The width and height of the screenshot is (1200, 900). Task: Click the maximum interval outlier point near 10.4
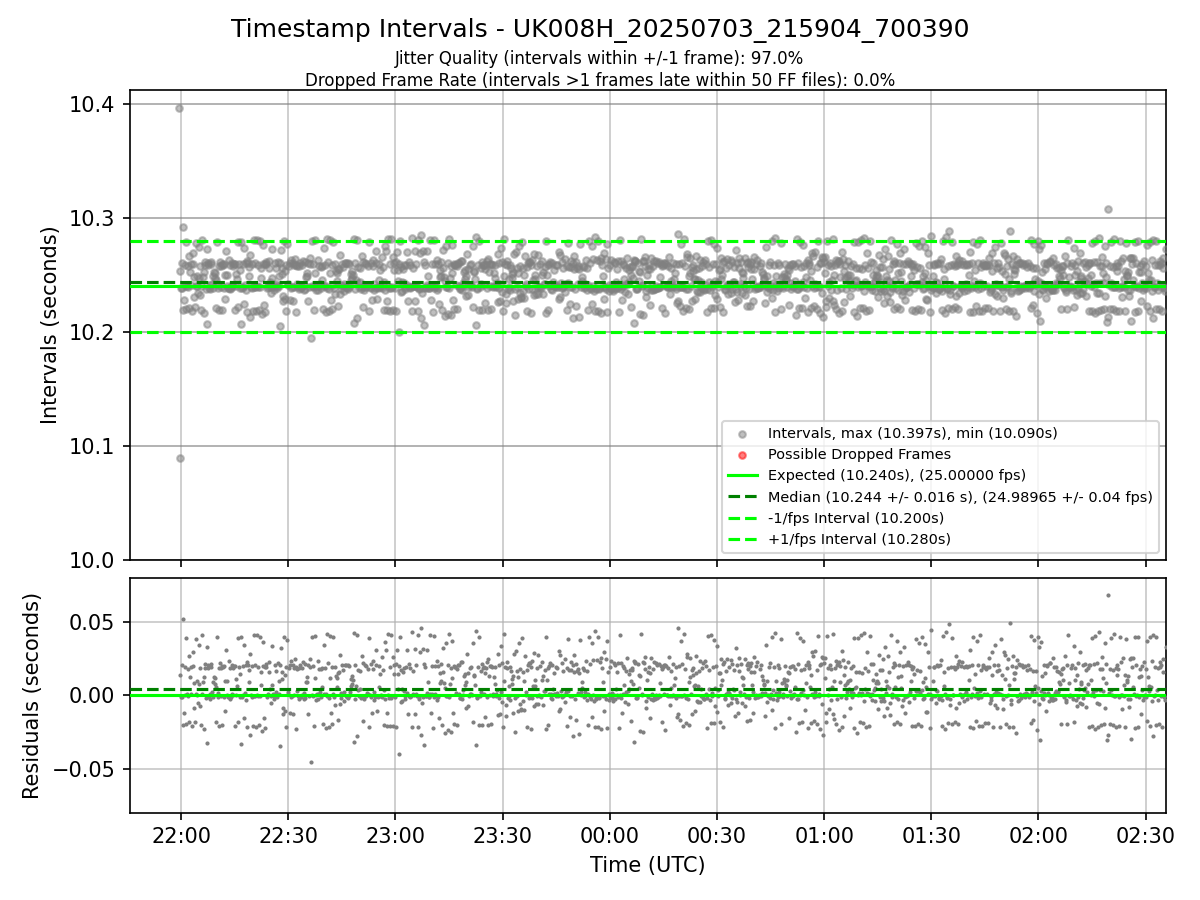(x=180, y=108)
